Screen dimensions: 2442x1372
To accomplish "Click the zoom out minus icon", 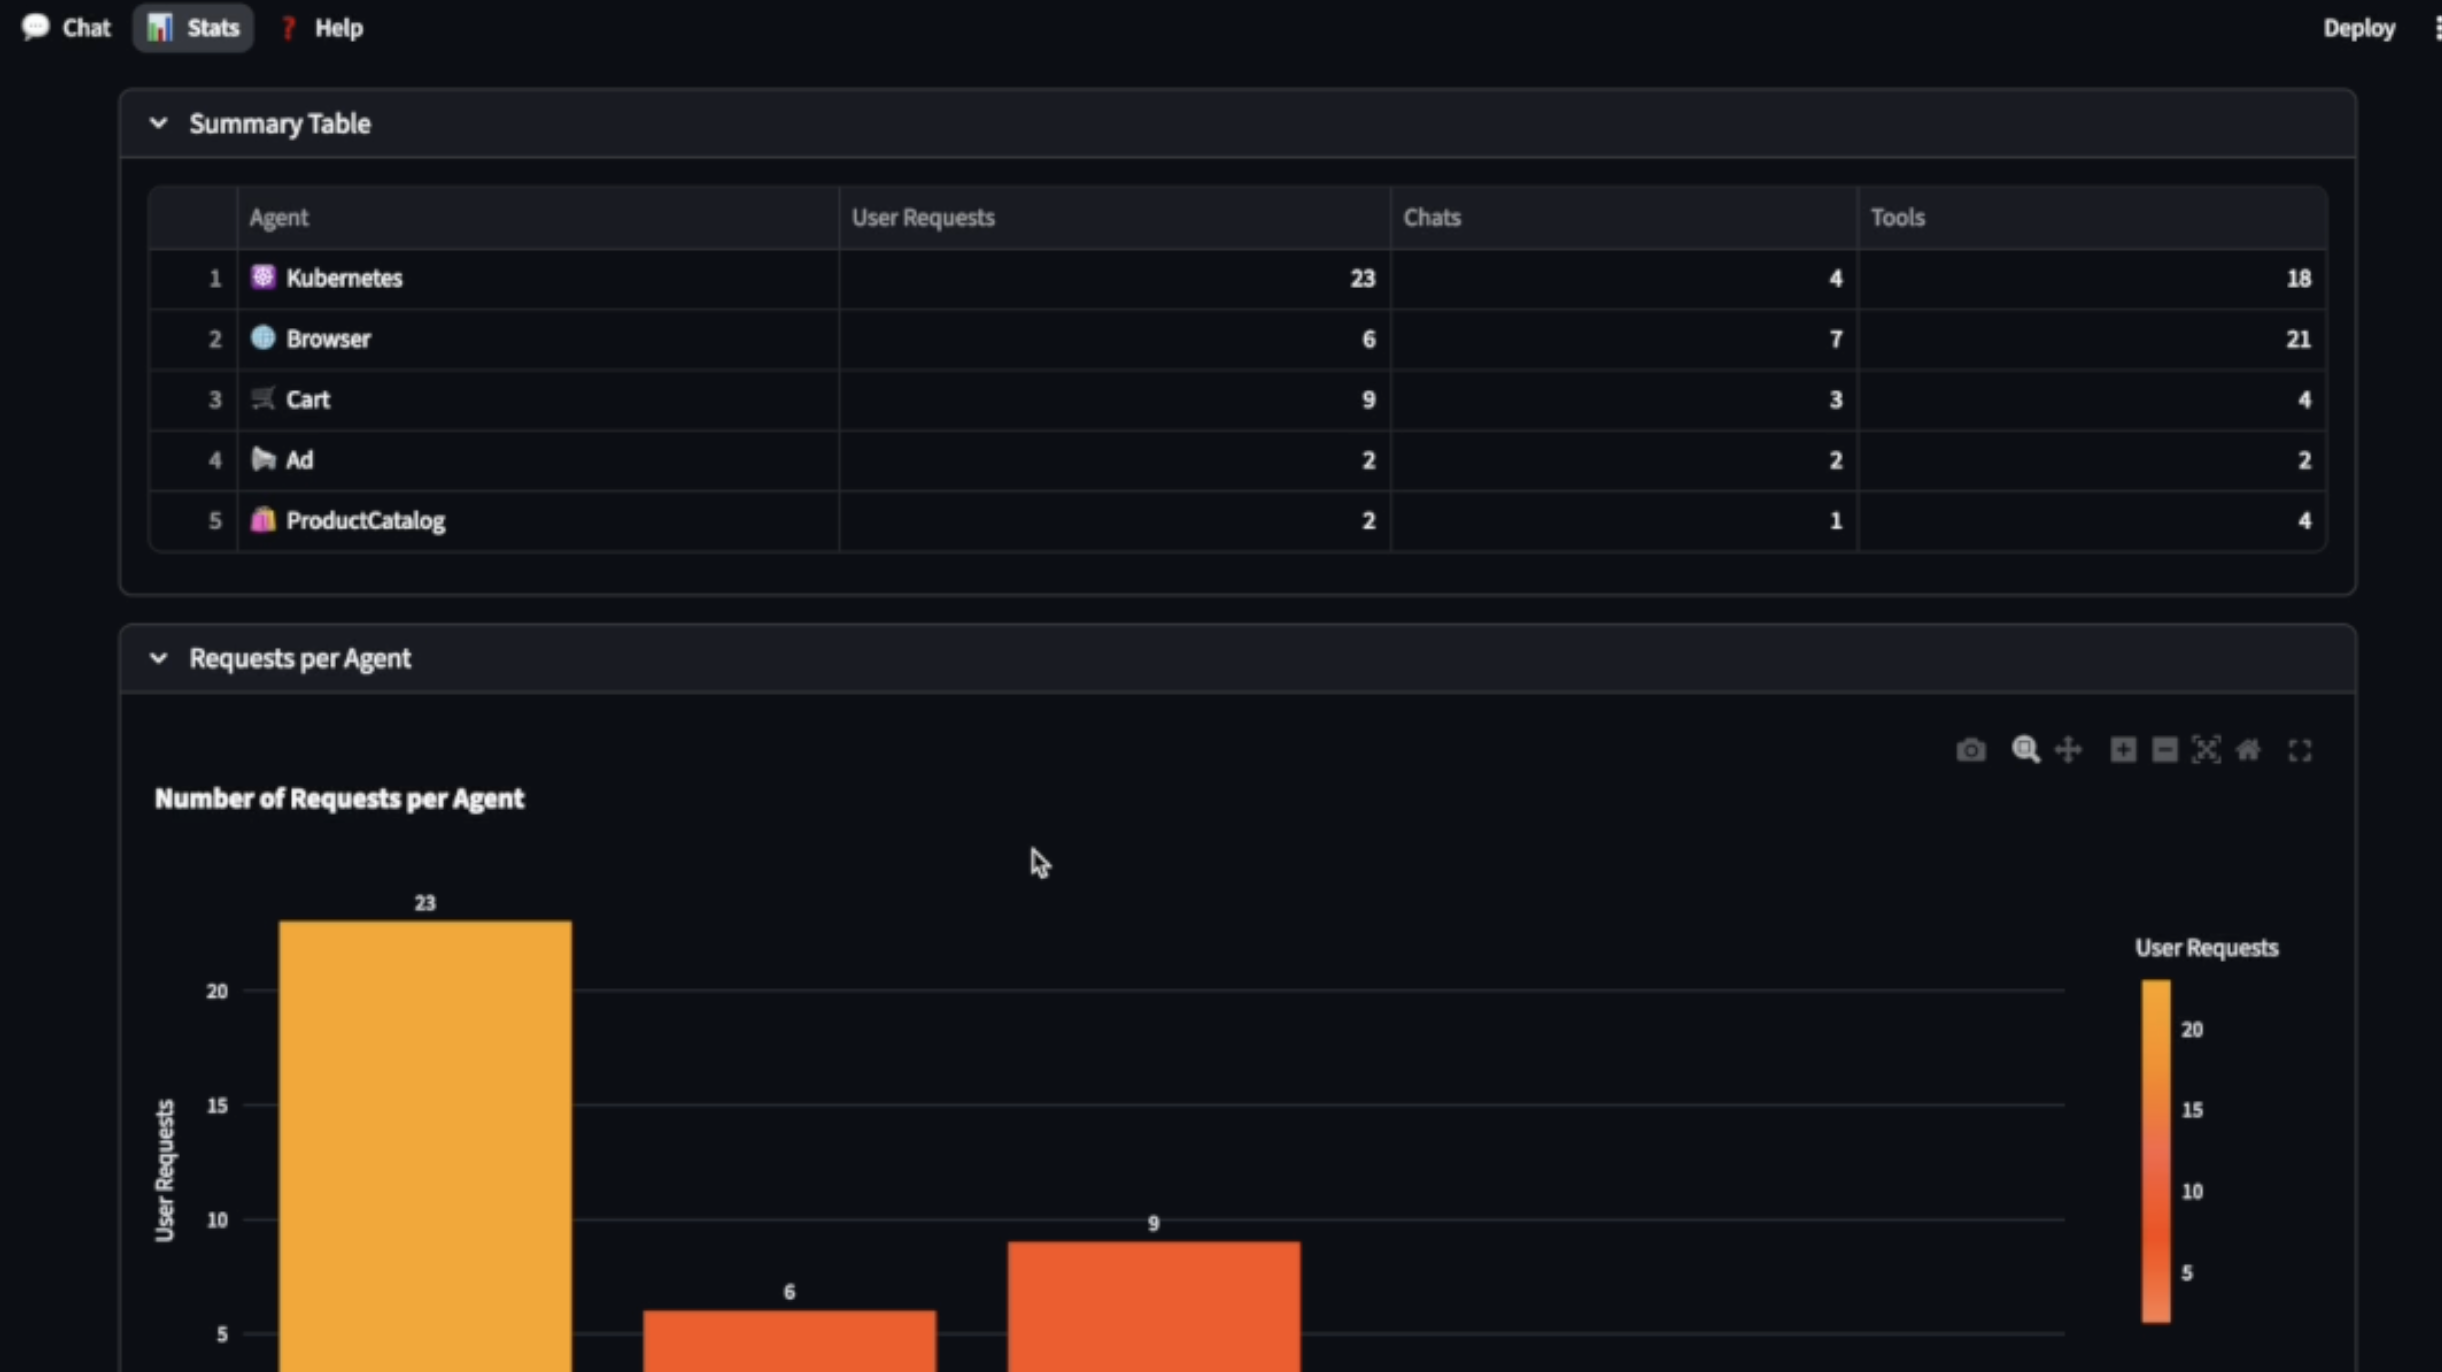I will pyautogui.click(x=2164, y=750).
